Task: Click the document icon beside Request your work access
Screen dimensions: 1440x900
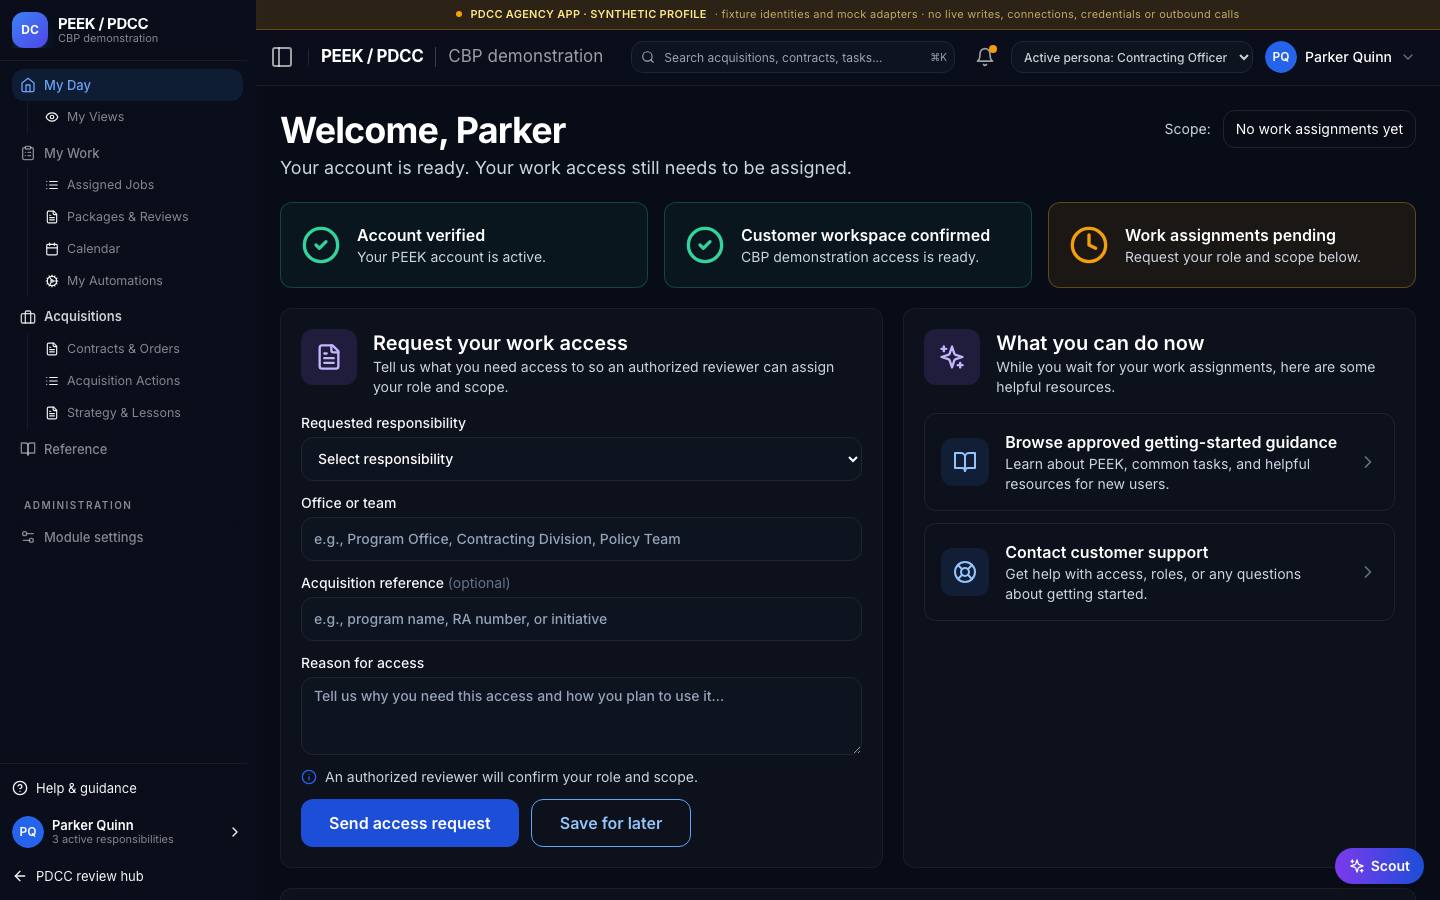Action: click(329, 357)
